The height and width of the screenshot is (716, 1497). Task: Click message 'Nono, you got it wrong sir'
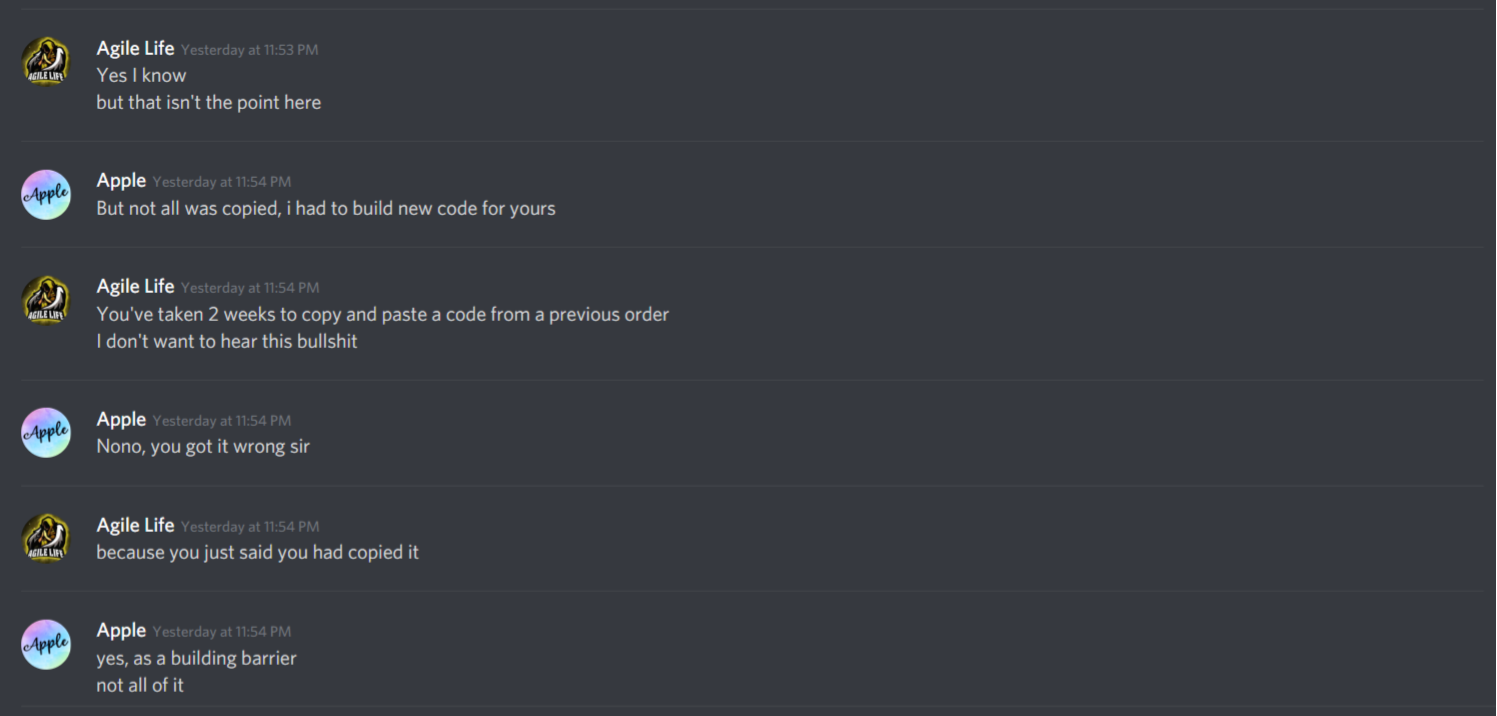(x=203, y=446)
